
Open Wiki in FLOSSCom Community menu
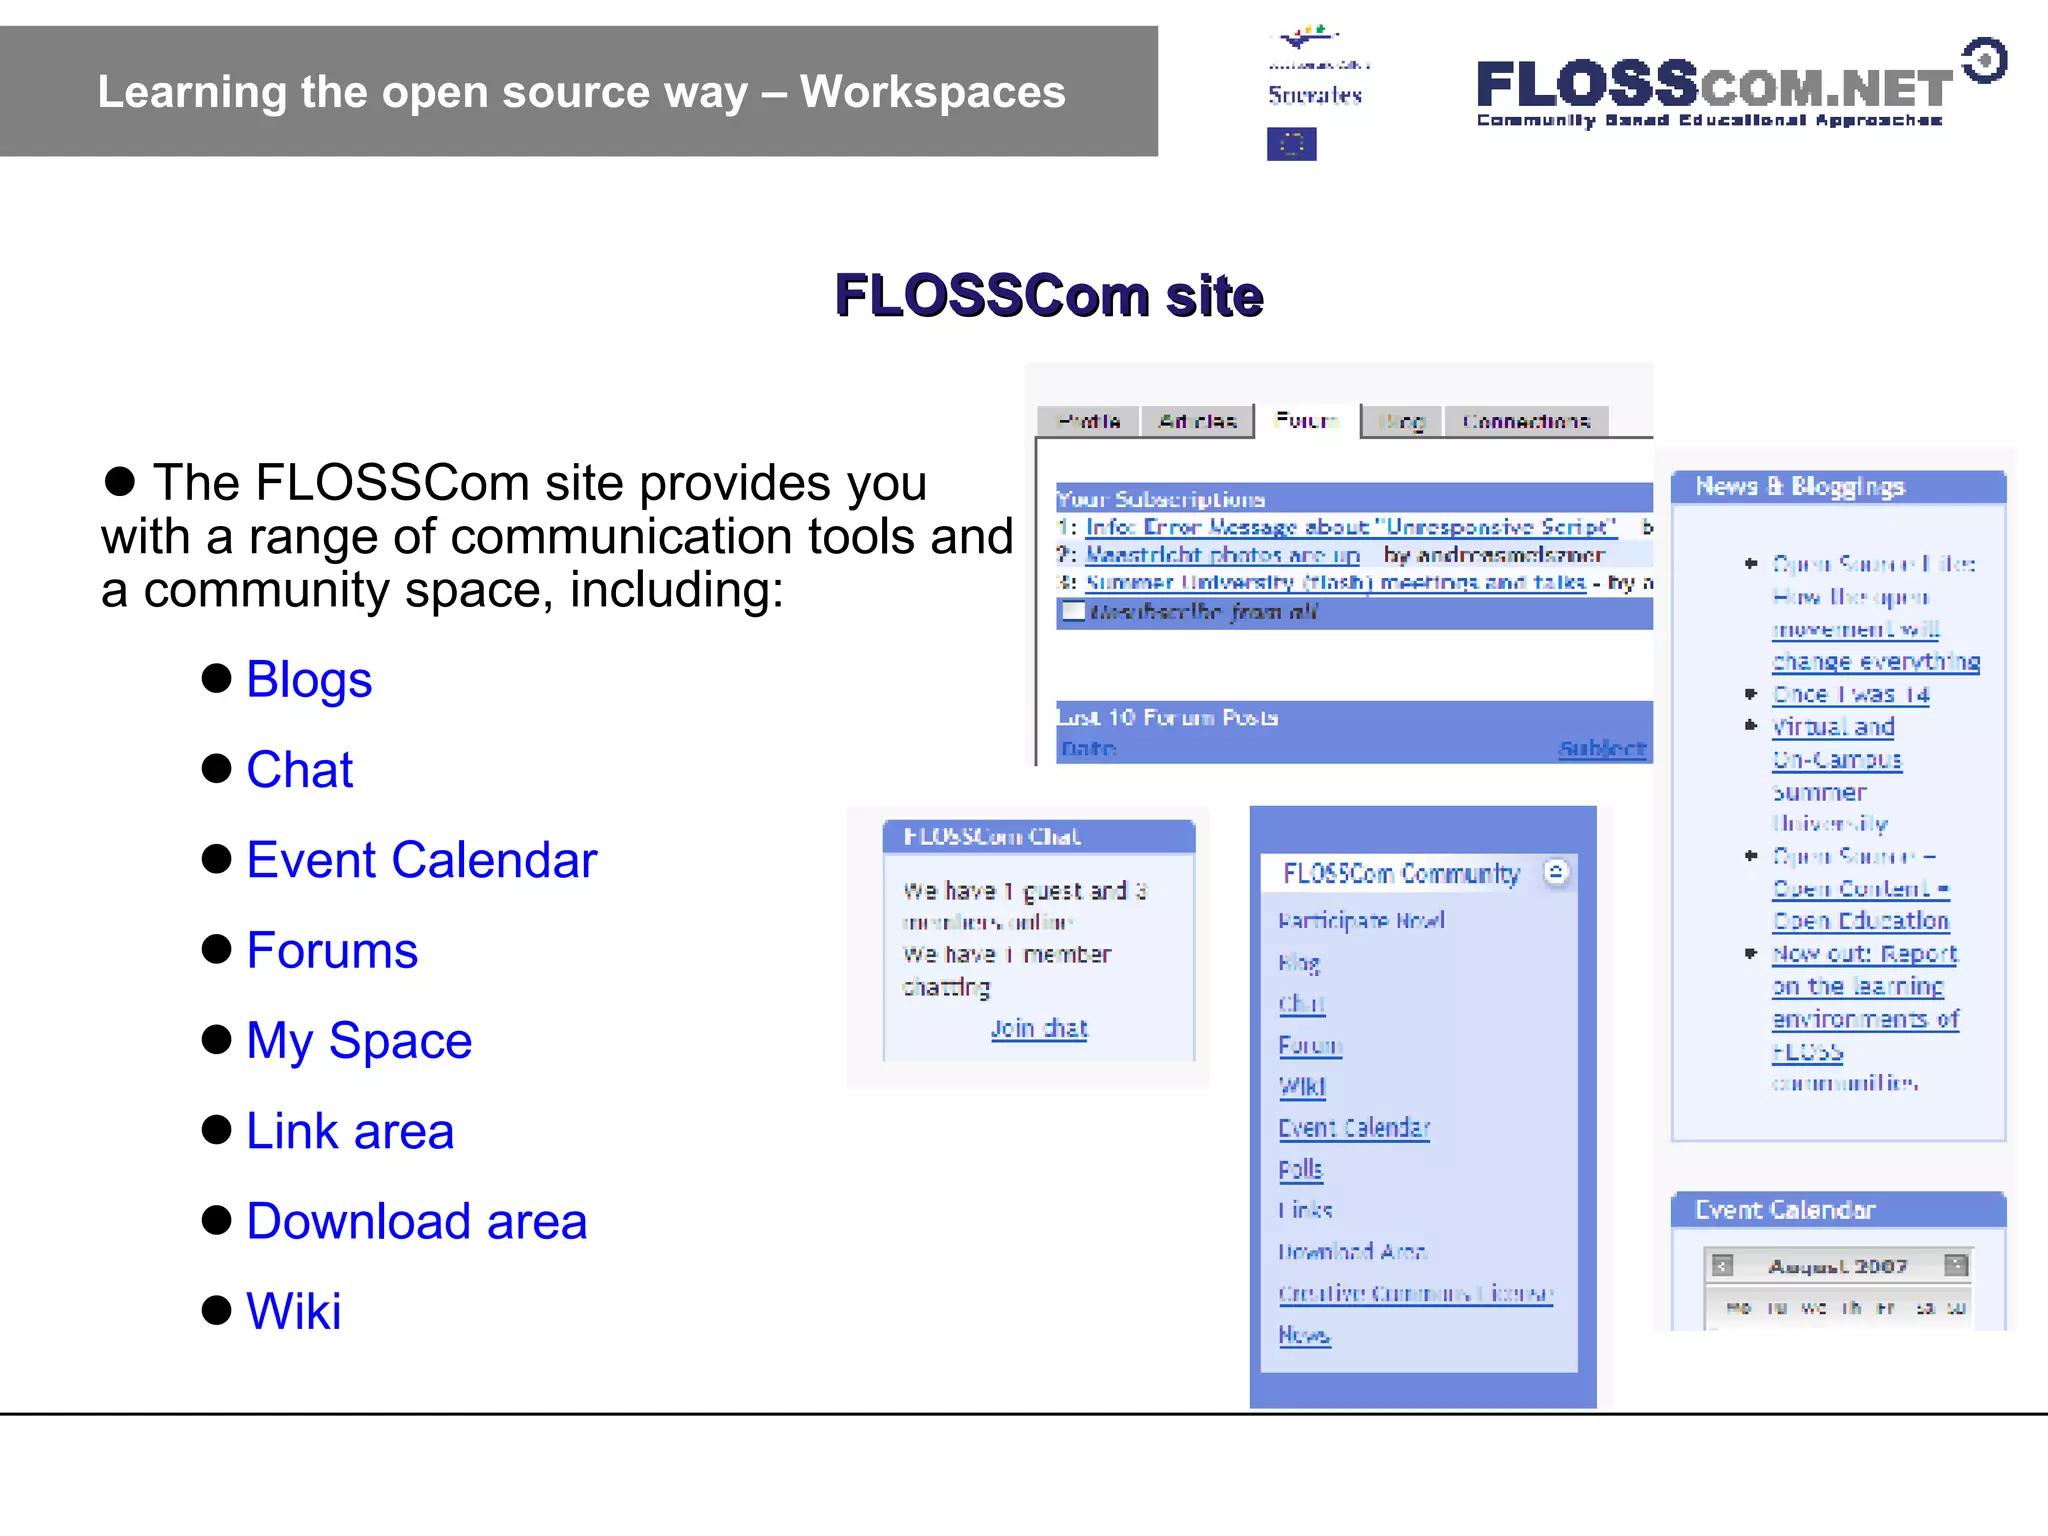tap(1302, 1086)
